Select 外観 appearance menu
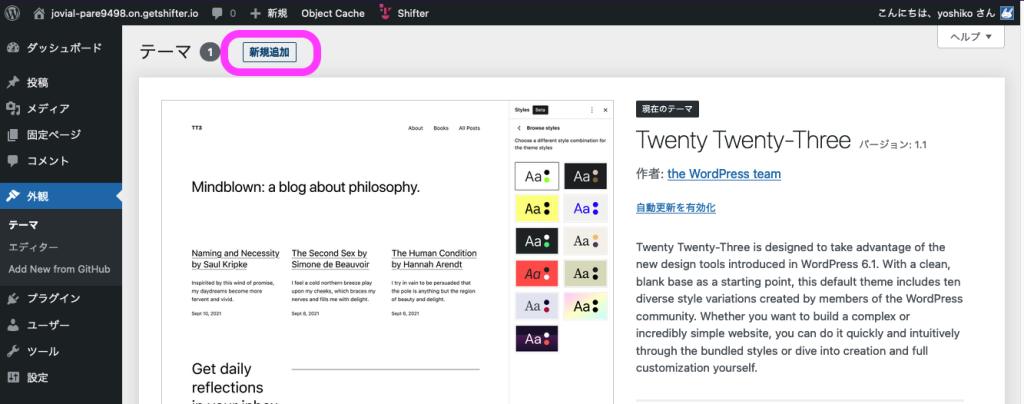The height and width of the screenshot is (404, 1024). click(x=61, y=196)
